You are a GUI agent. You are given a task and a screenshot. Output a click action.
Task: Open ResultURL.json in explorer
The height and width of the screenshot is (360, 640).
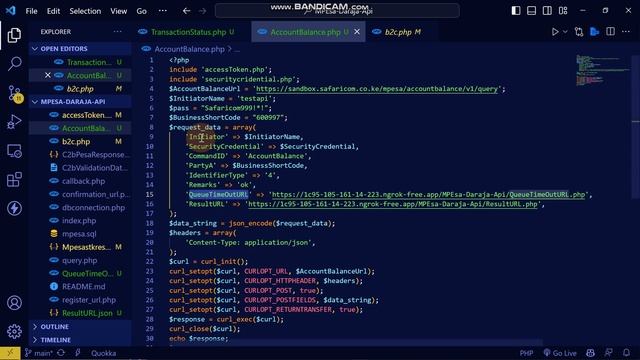(x=80, y=313)
